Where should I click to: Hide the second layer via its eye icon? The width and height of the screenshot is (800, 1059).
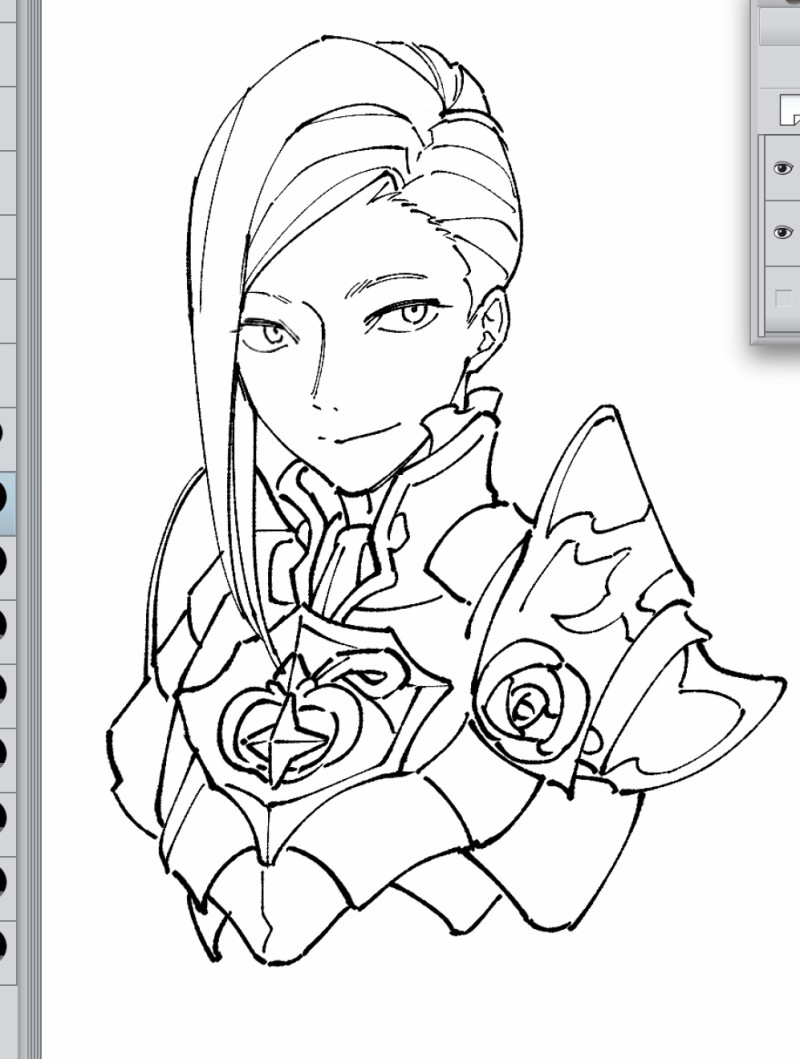pyautogui.click(x=782, y=232)
